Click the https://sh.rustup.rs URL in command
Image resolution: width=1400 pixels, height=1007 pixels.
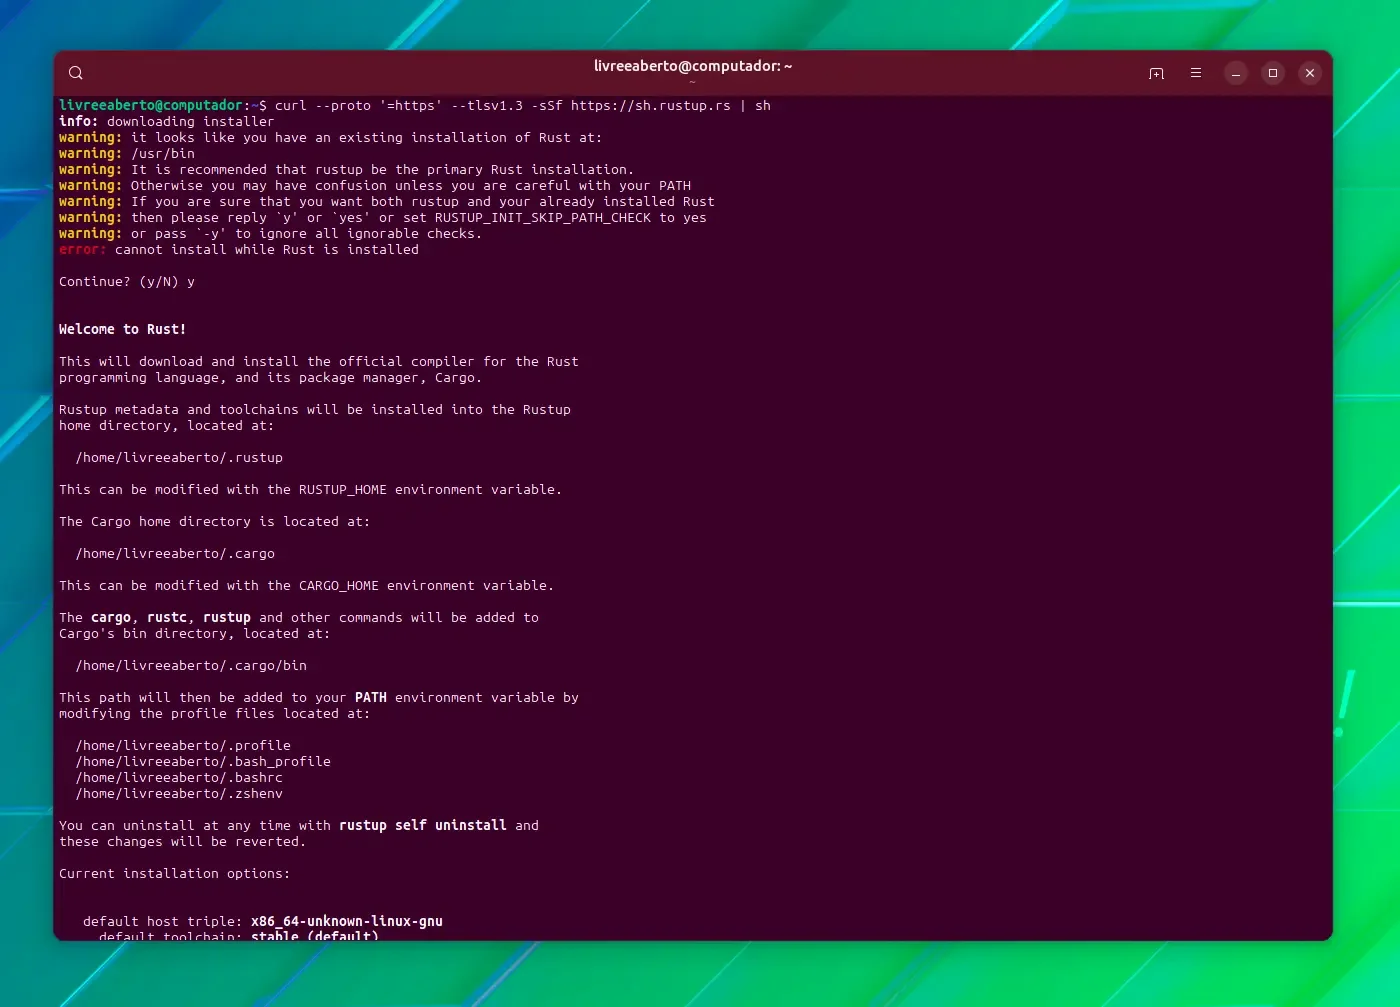[651, 106]
